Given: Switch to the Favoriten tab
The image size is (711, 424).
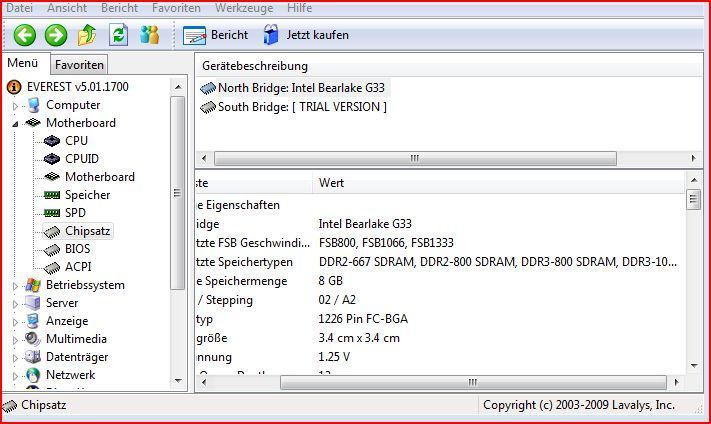Looking at the screenshot, I should click(x=79, y=65).
